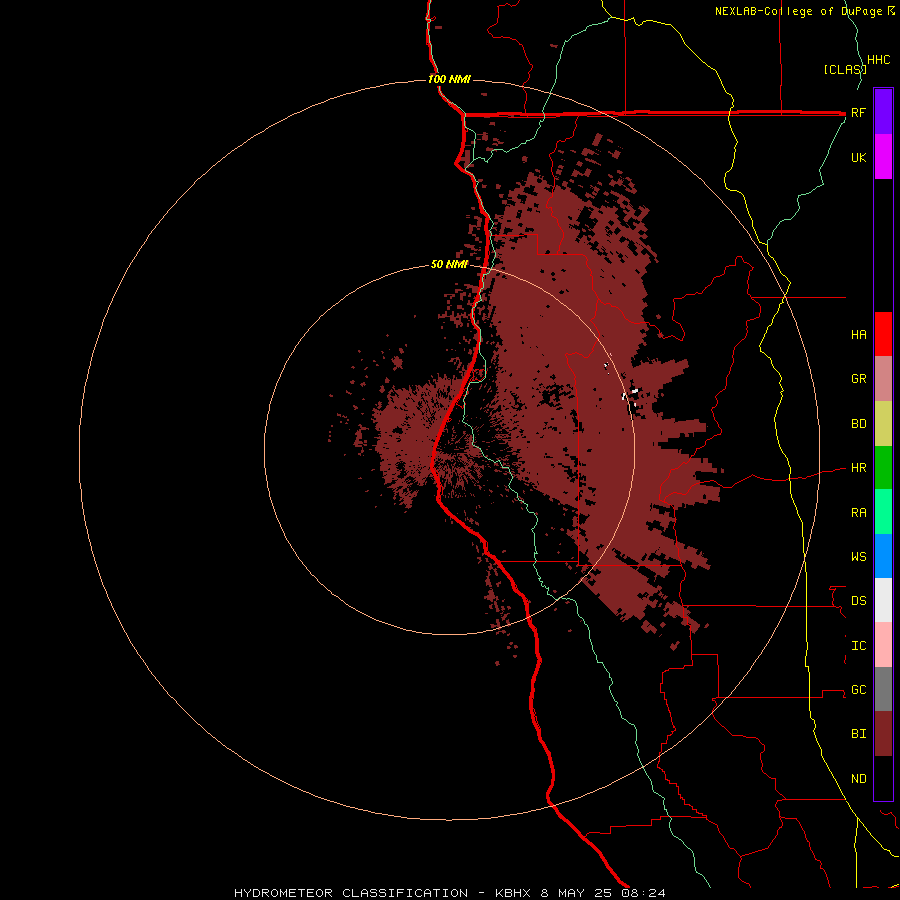The width and height of the screenshot is (900, 900).
Task: Click the DS white legend swatch
Action: [x=883, y=600]
